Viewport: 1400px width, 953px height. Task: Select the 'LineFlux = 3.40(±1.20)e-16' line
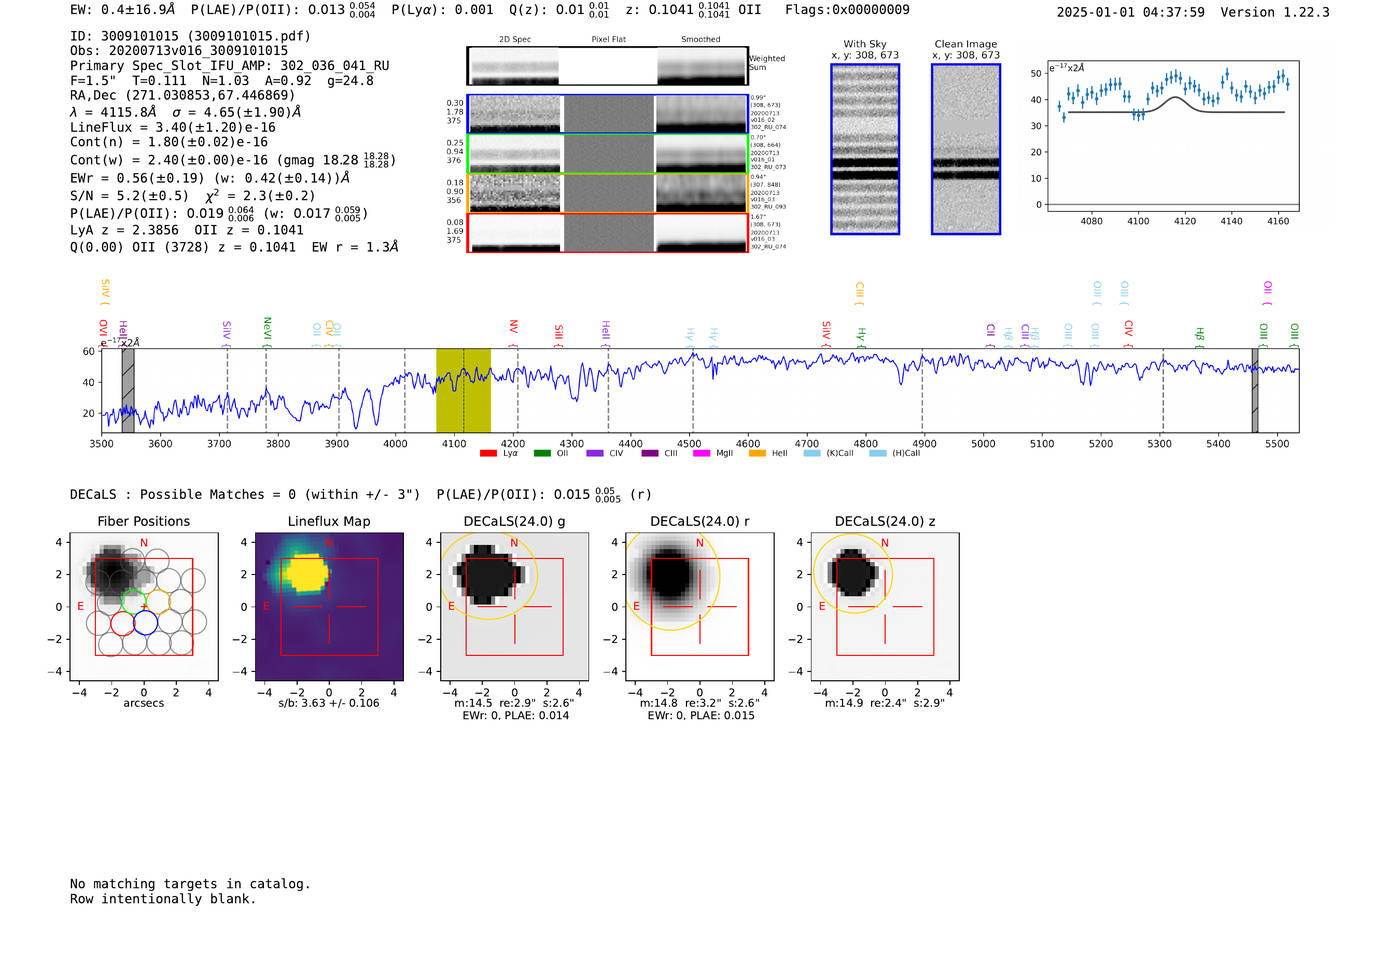point(173,127)
